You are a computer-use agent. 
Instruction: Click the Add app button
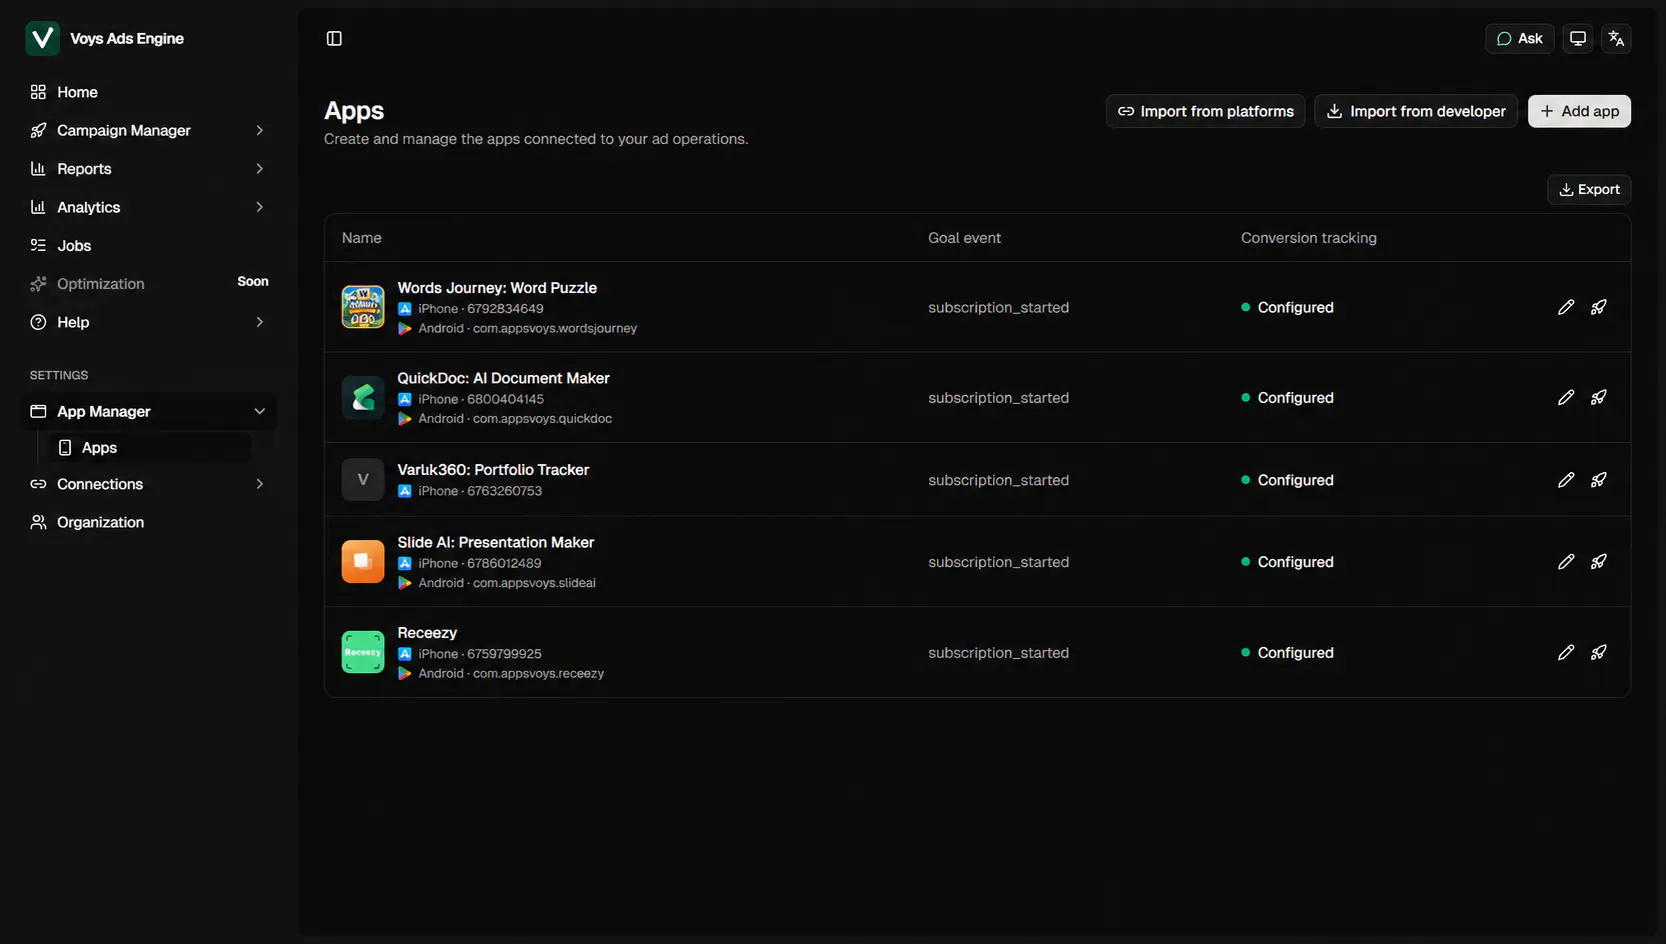(x=1579, y=111)
